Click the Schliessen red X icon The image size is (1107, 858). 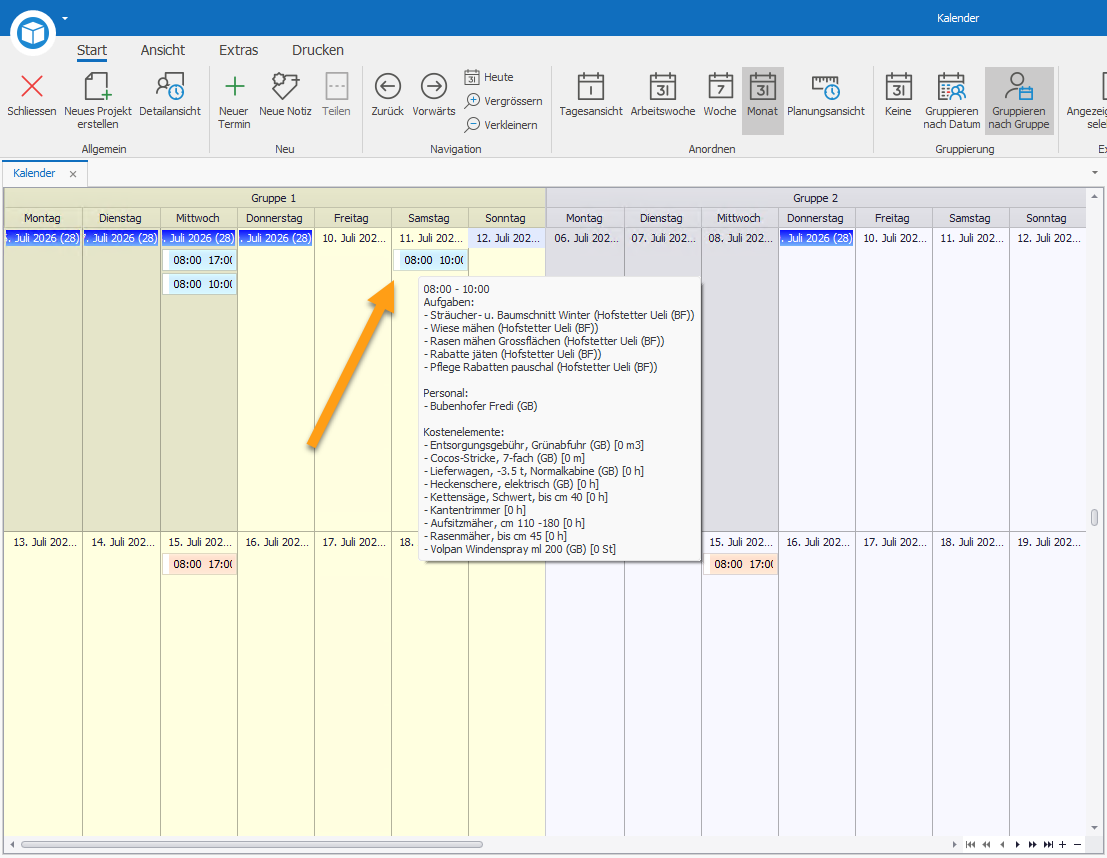32,86
